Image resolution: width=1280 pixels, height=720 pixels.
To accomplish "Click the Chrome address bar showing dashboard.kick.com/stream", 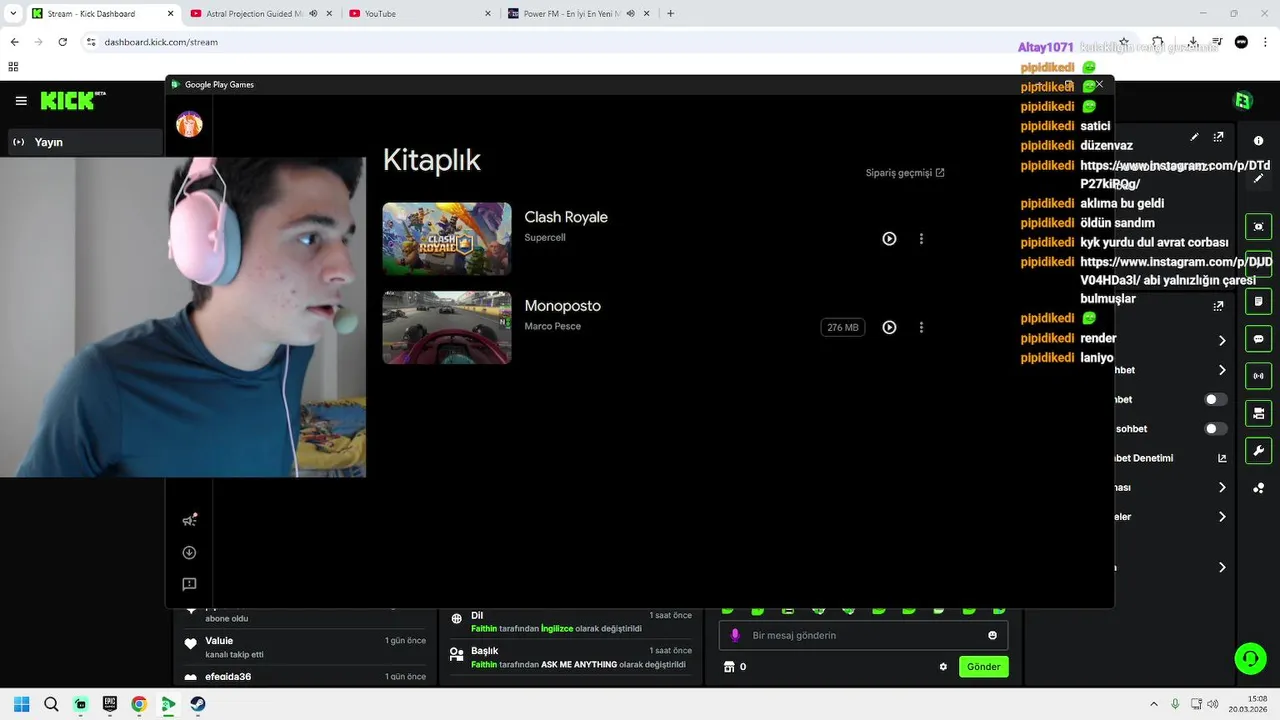I will [600, 42].
